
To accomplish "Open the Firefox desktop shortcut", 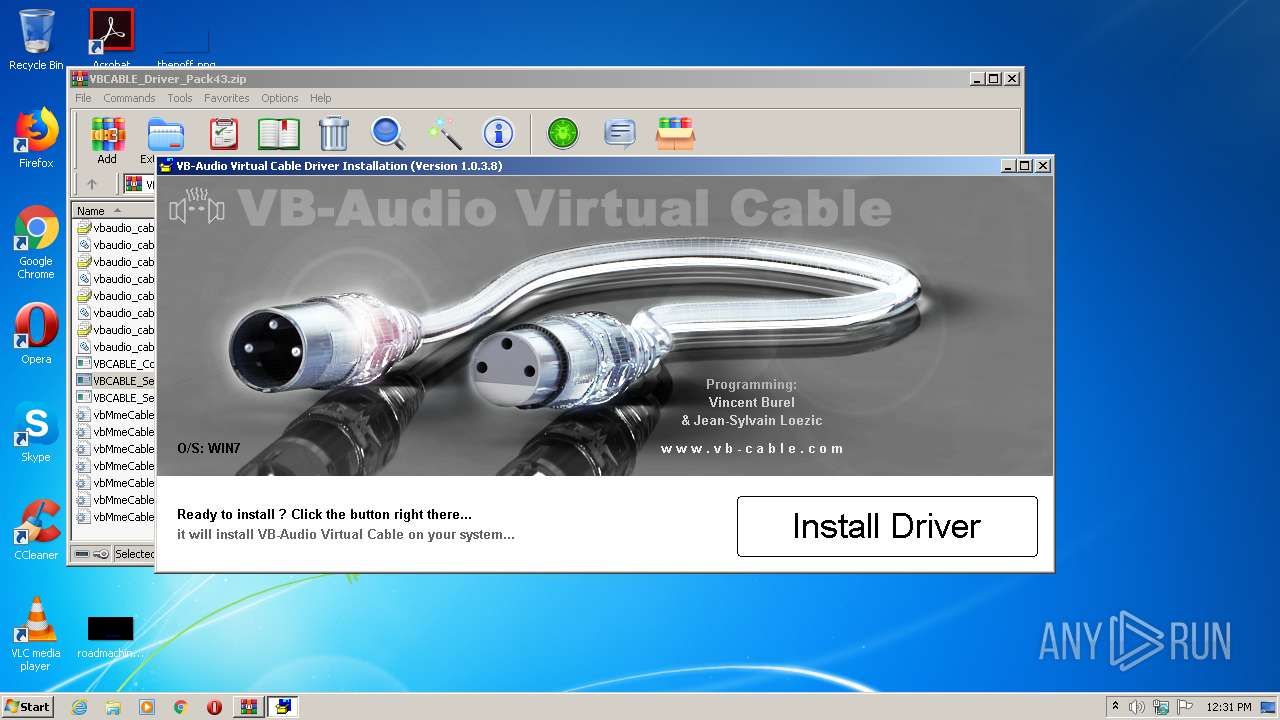I will point(36,138).
